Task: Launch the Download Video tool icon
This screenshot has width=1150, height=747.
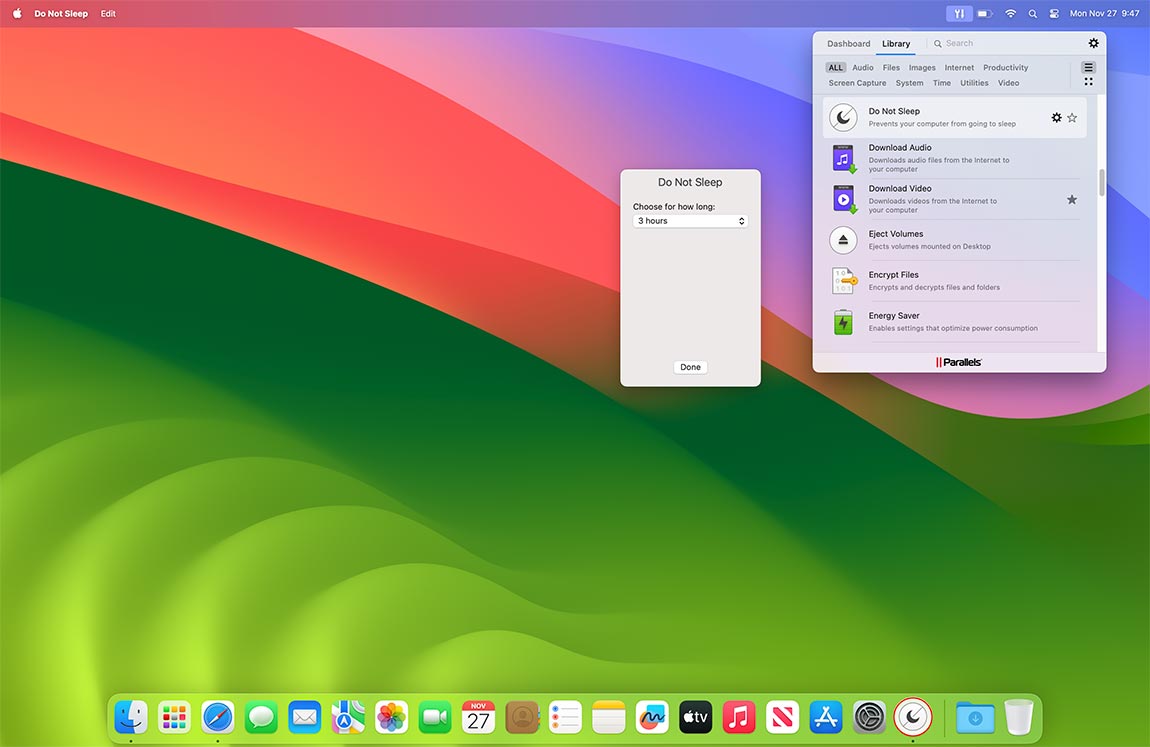Action: click(844, 199)
